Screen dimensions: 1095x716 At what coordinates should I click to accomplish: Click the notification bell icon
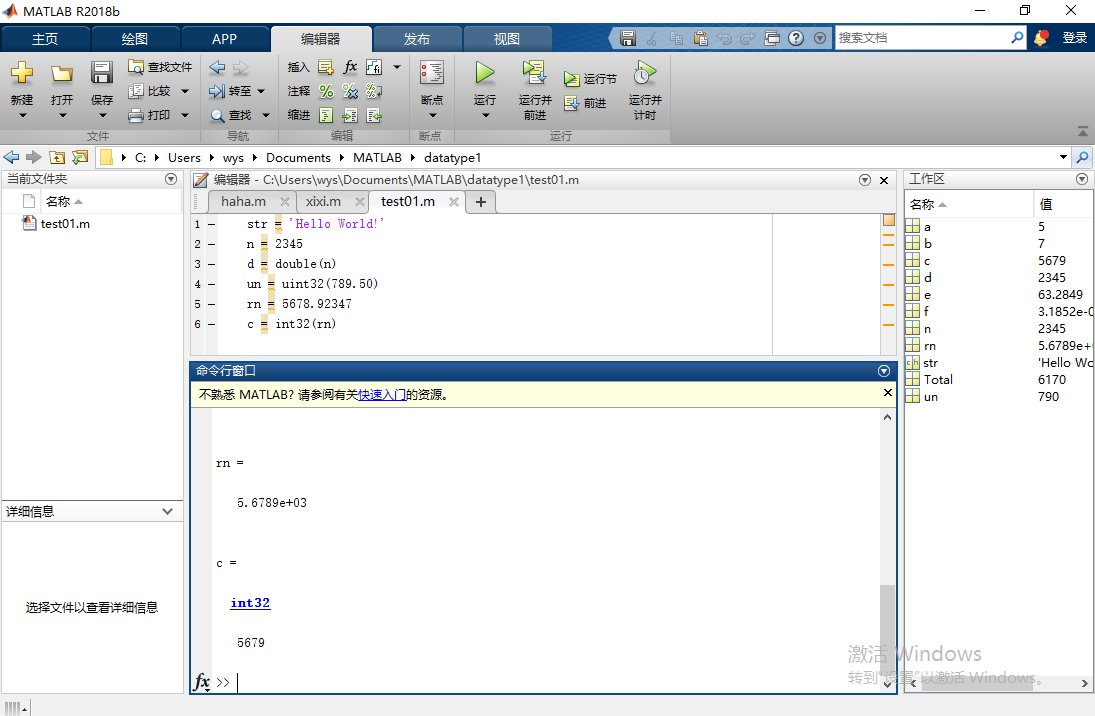(1040, 38)
